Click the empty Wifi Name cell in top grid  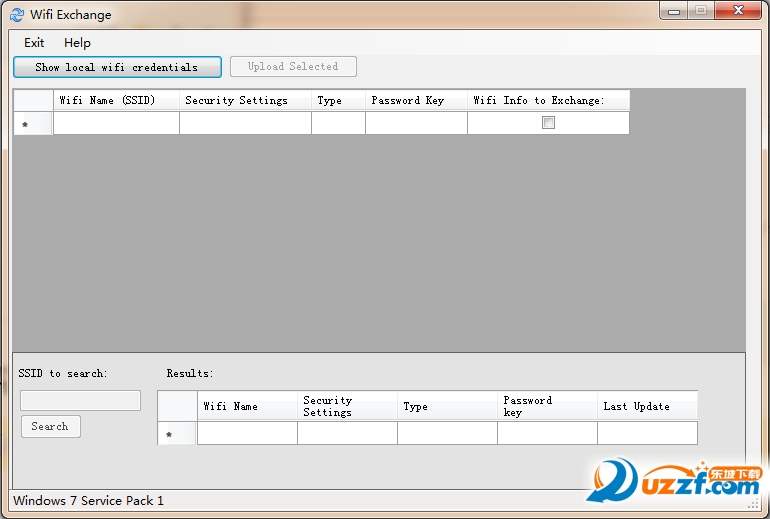click(116, 123)
